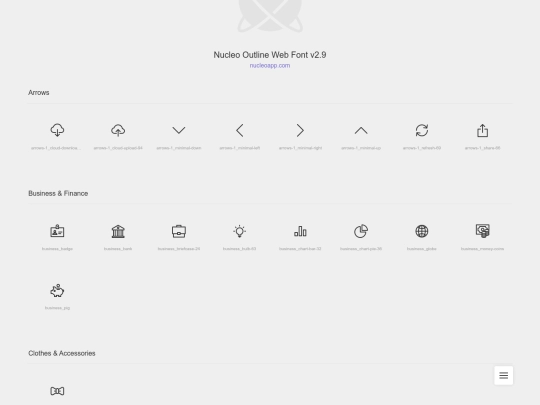
Task: Click the piggy bank icon
Action: click(x=57, y=291)
